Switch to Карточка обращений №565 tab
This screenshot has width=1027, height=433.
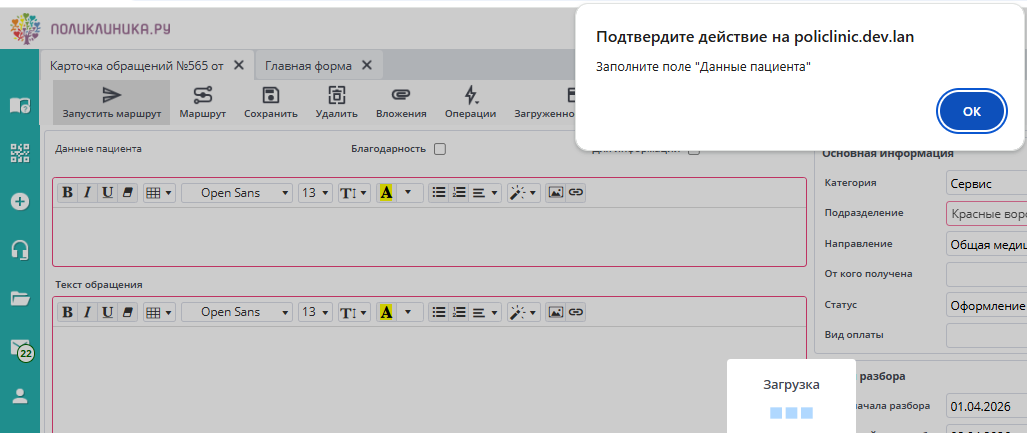coord(138,66)
